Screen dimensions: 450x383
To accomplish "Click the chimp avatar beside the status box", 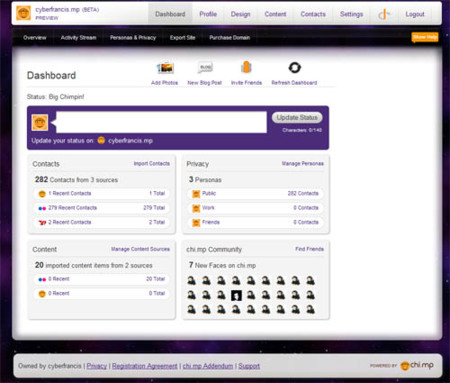I will [40, 122].
